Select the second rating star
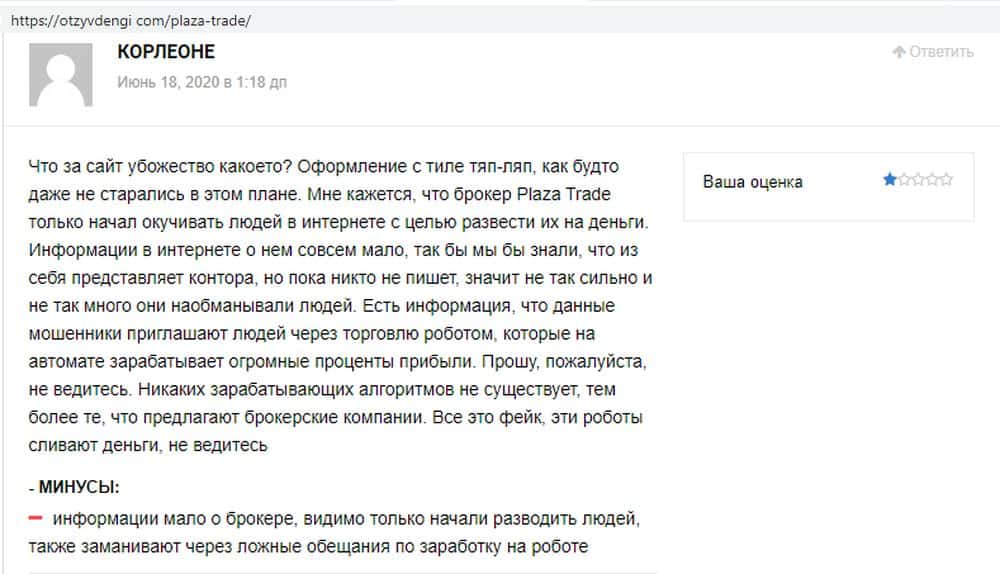Viewport: 1000px width, 574px height. tap(903, 180)
